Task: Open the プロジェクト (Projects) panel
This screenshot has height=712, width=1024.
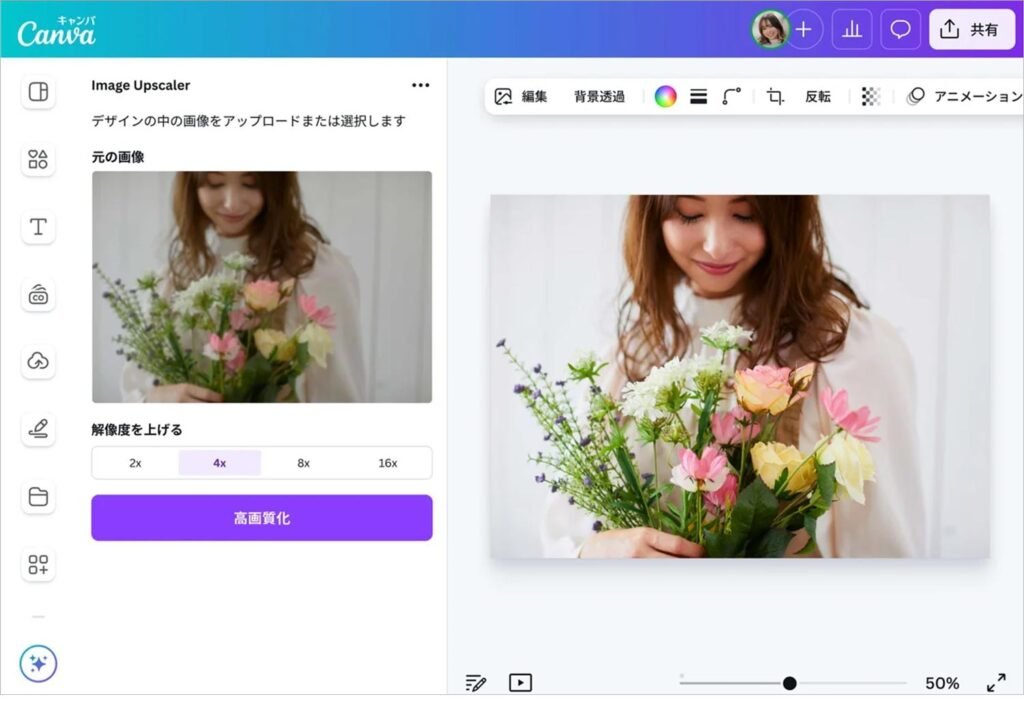Action: point(37,497)
